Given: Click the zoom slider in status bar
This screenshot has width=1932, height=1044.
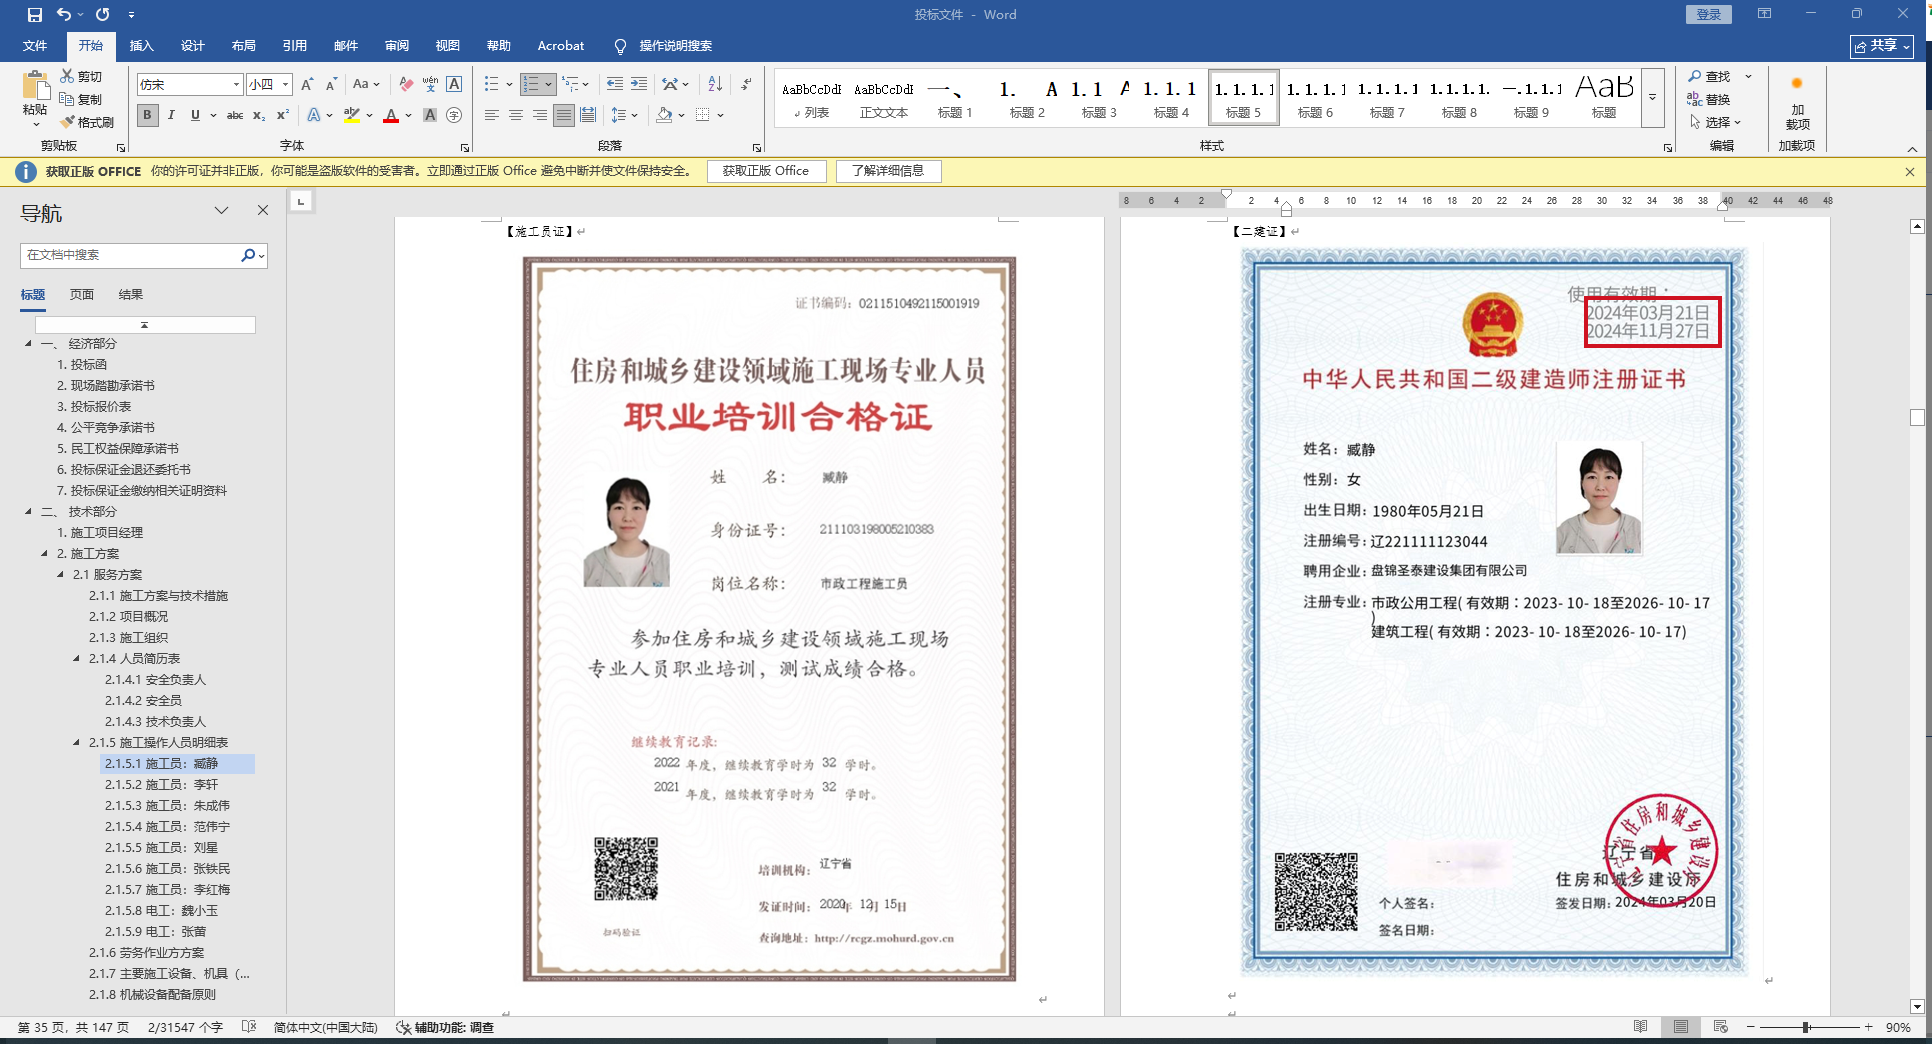Looking at the screenshot, I should (1806, 1027).
